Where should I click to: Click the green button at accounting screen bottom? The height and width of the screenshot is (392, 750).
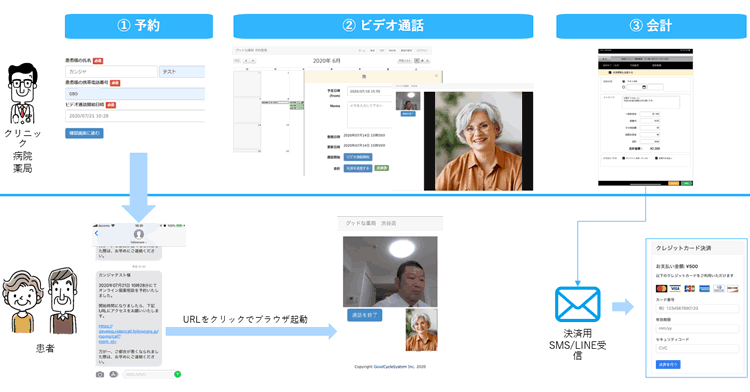click(686, 183)
